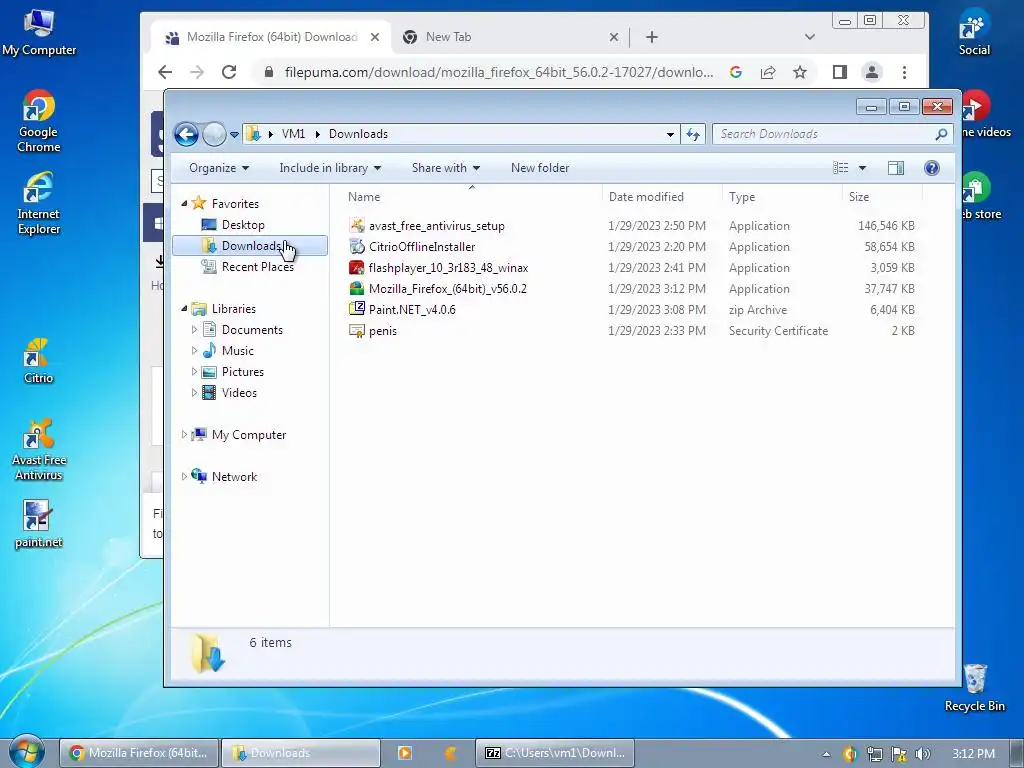Open the Share with menu
This screenshot has height=768, width=1024.
tap(445, 168)
